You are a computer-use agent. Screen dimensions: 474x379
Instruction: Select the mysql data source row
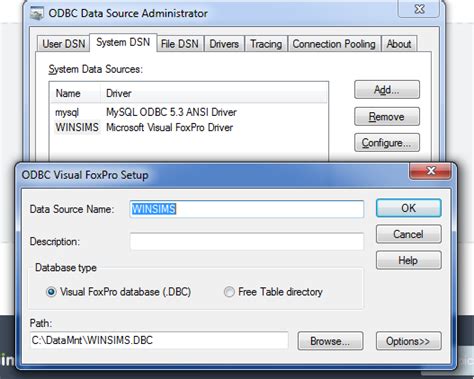point(189,112)
